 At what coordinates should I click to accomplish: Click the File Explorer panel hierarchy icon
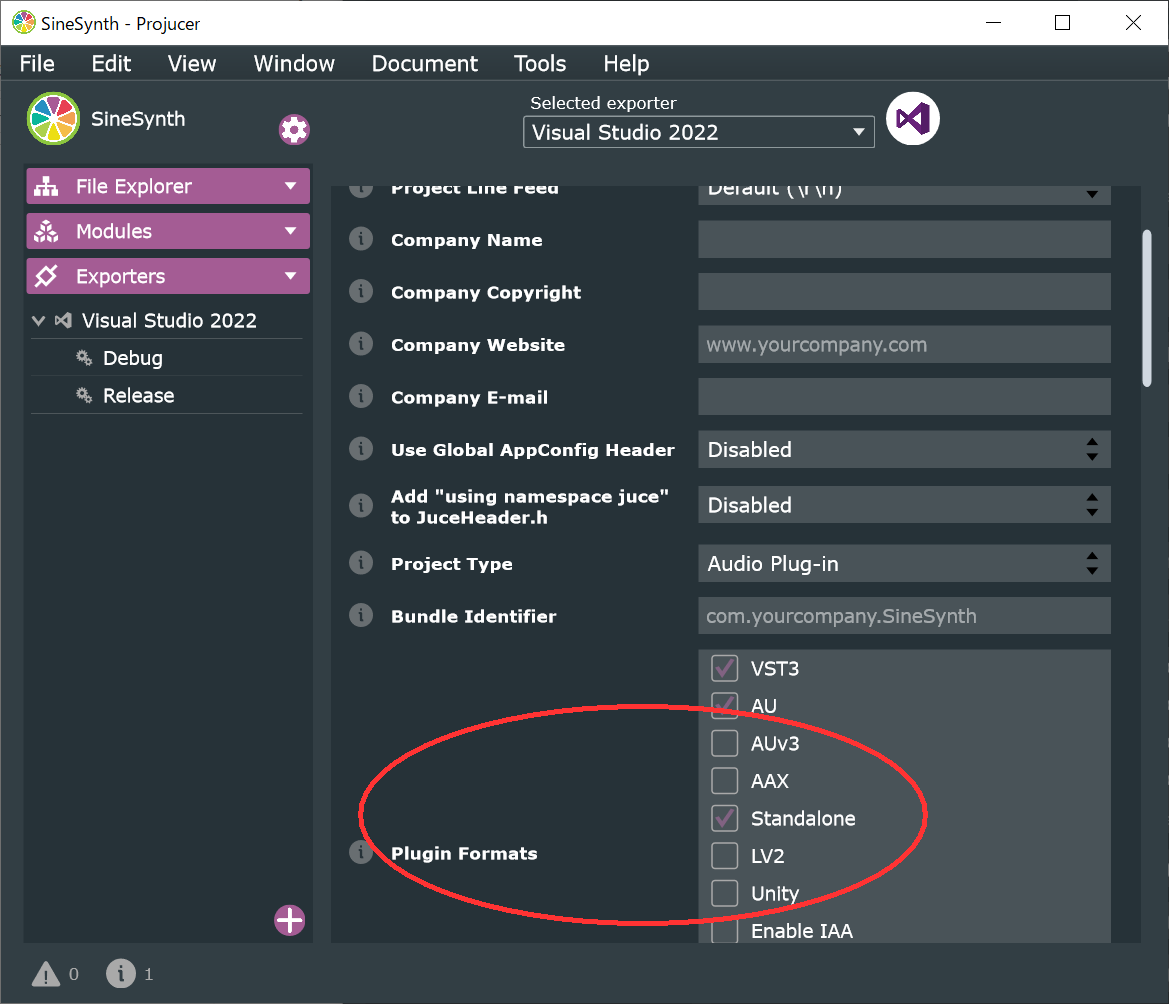point(46,186)
